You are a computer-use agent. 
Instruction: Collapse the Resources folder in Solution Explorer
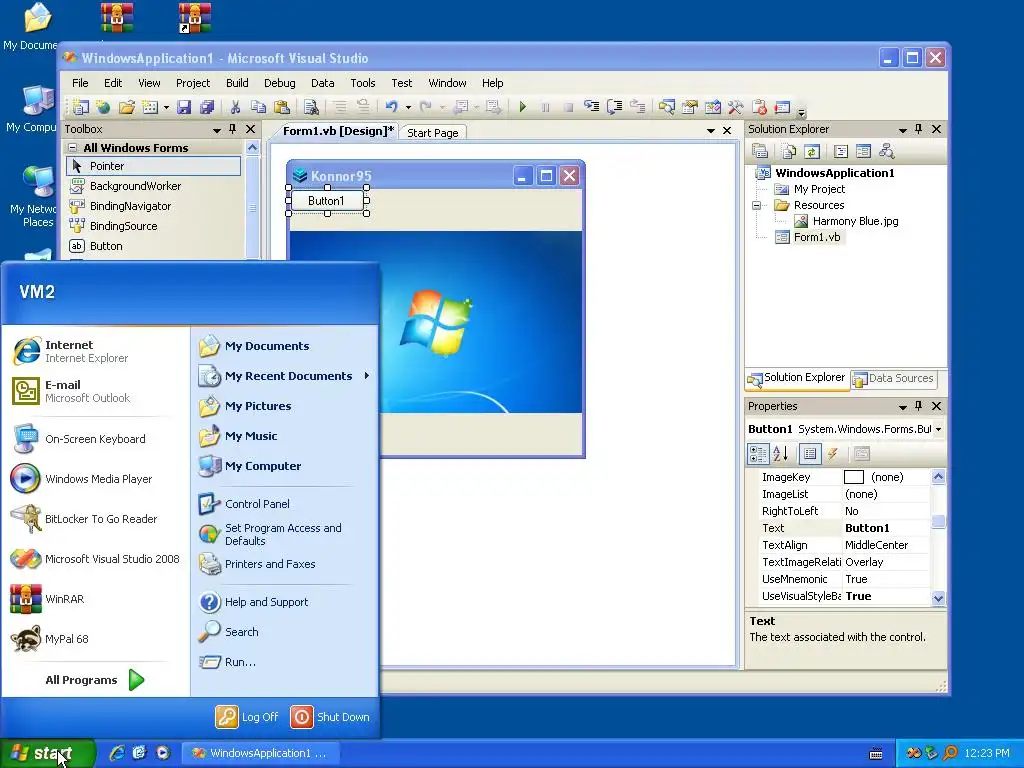pyautogui.click(x=757, y=205)
